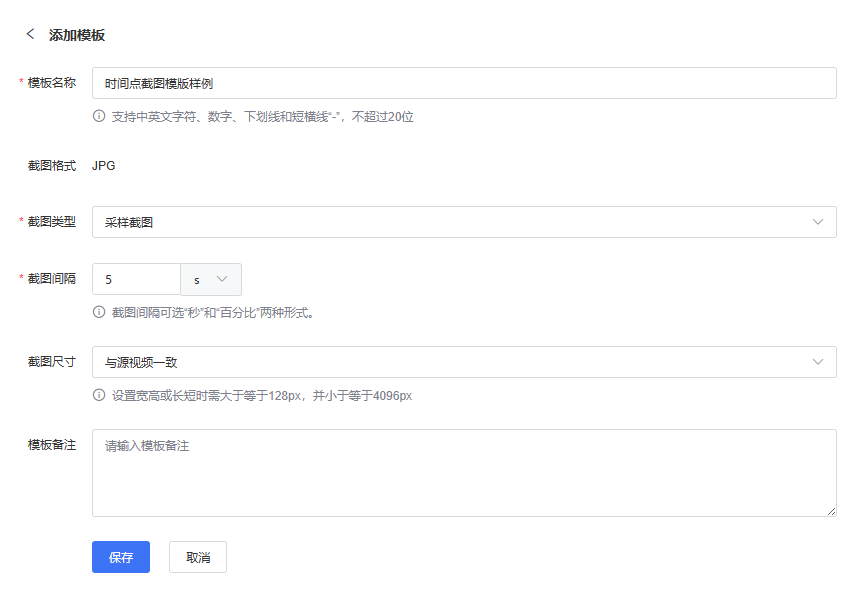Open the 截图尺寸 dropdown showing 与源视频一致

point(450,362)
